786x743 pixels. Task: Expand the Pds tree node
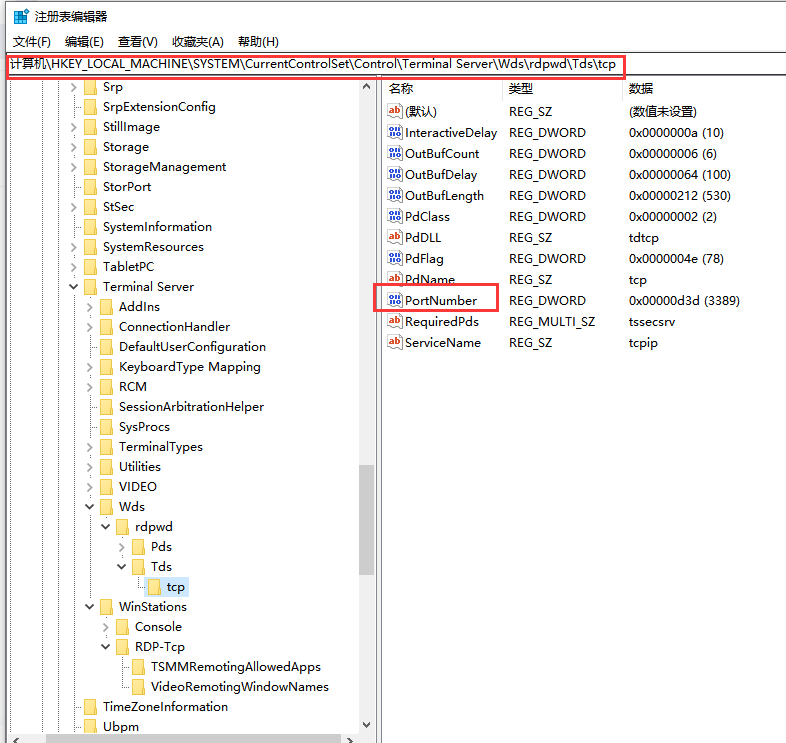coord(122,547)
